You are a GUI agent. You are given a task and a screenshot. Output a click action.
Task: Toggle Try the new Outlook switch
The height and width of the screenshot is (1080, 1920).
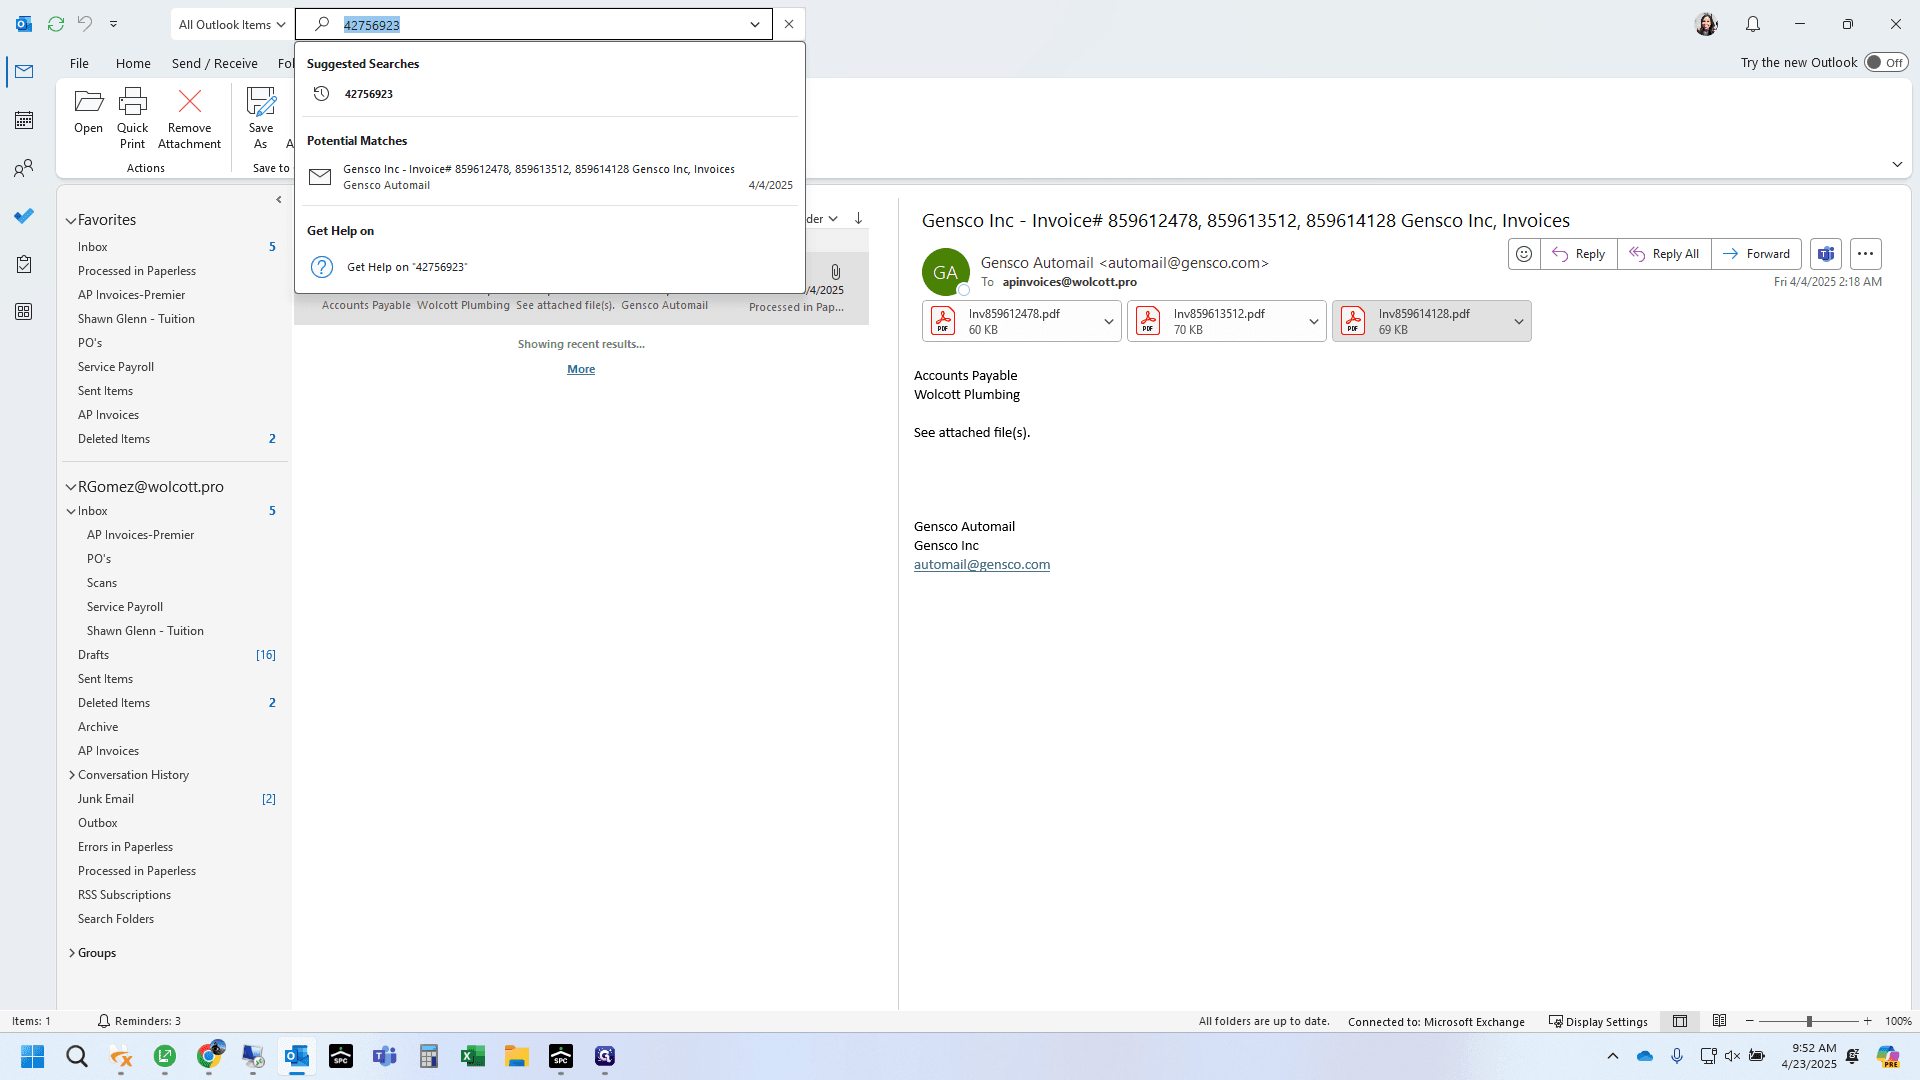point(1886,62)
